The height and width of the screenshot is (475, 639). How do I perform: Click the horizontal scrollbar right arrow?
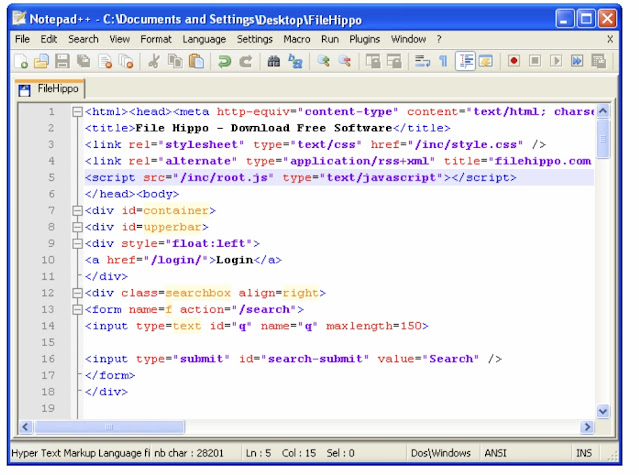(x=587, y=427)
